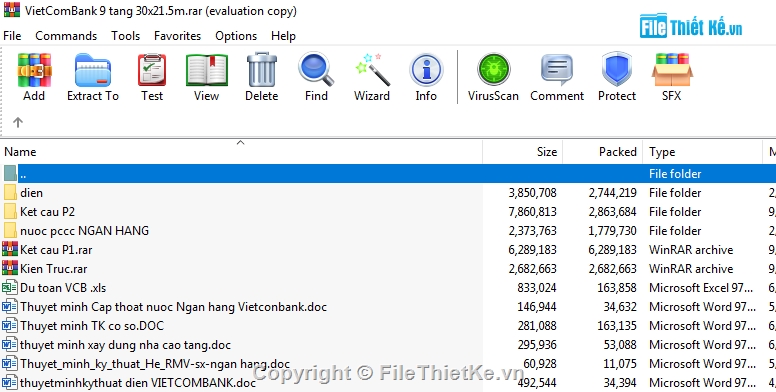Click the Kien Truc.rar archive icon
776x392 pixels.
tap(10, 269)
